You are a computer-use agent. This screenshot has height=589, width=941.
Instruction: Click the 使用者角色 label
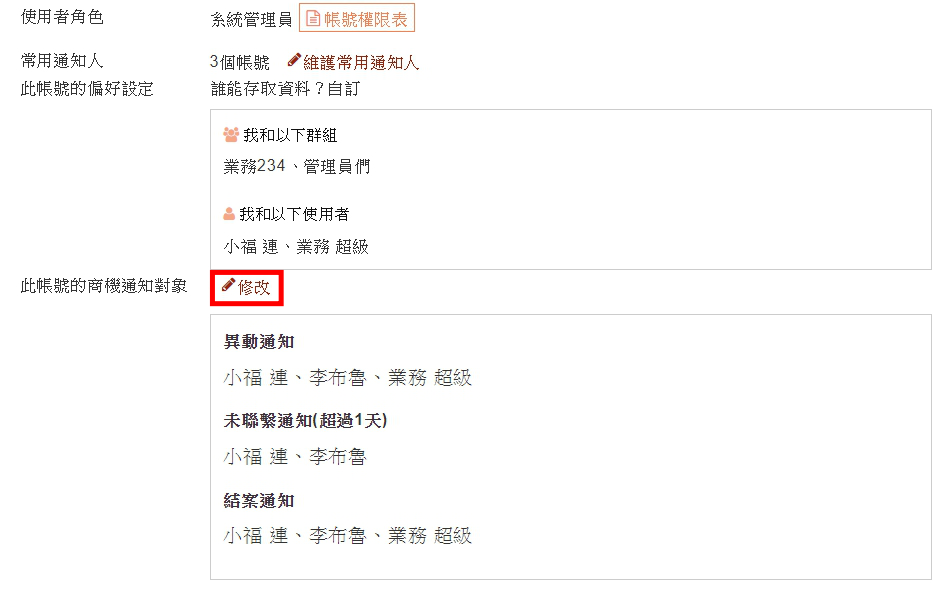(x=62, y=17)
